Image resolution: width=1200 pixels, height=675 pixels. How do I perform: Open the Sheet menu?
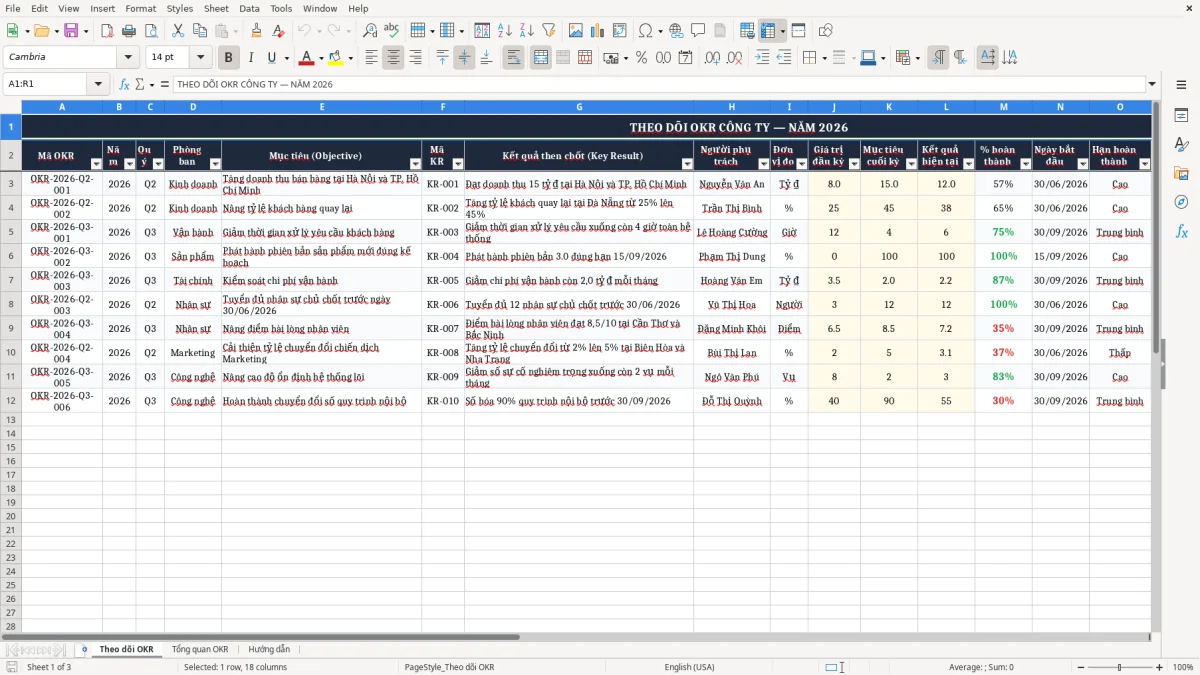[x=216, y=8]
